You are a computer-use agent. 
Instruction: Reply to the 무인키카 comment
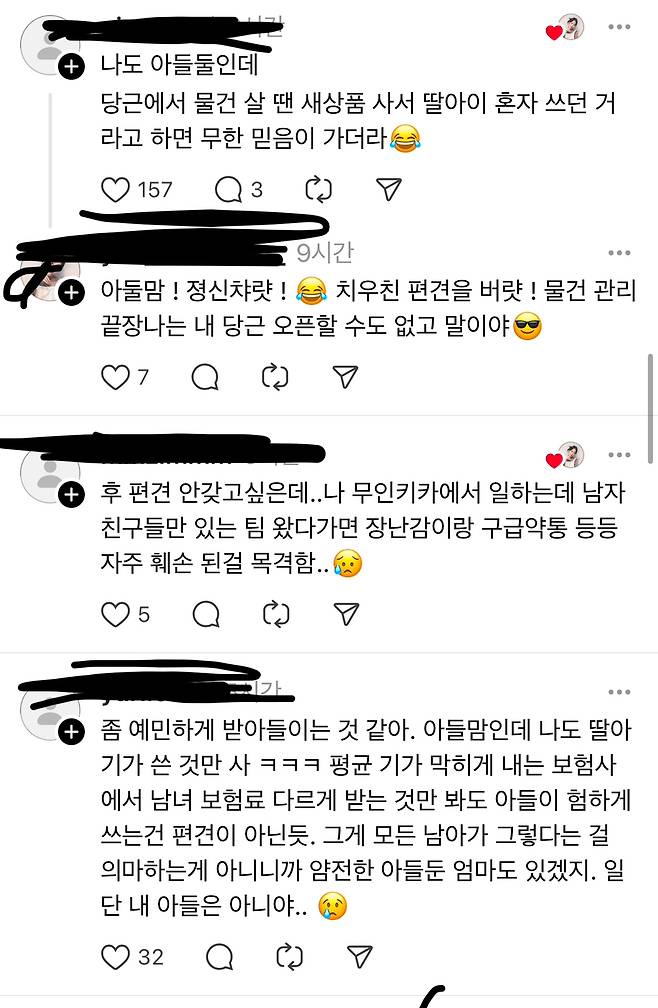click(206, 614)
